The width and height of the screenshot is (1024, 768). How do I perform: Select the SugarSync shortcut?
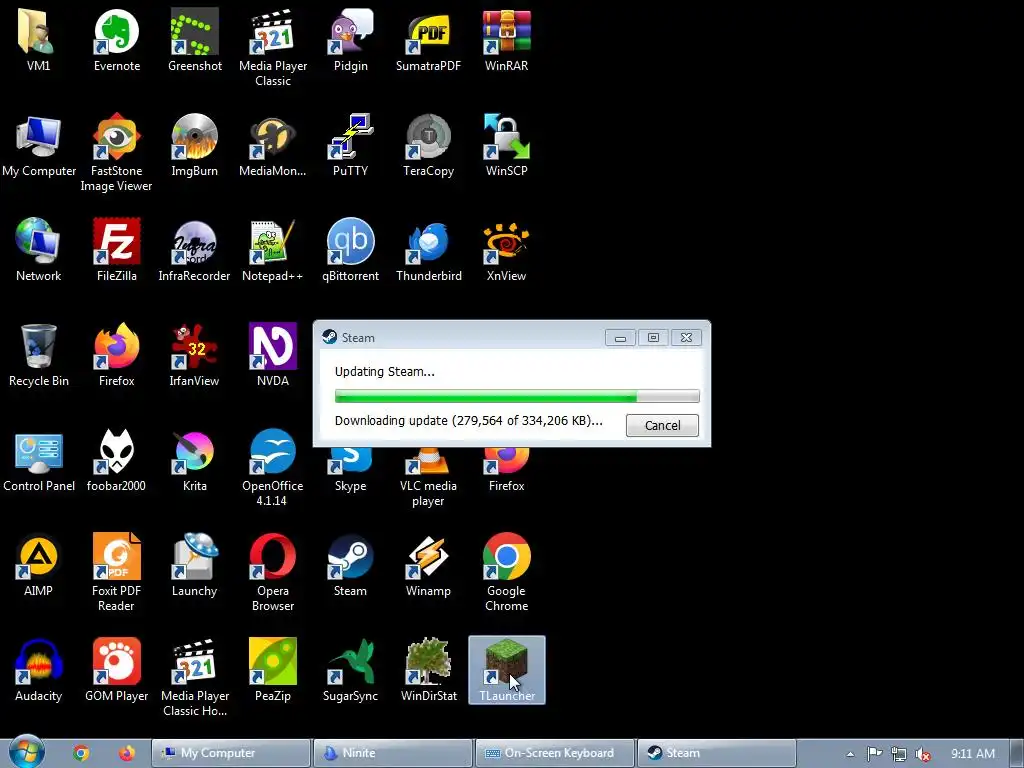pyautogui.click(x=351, y=671)
